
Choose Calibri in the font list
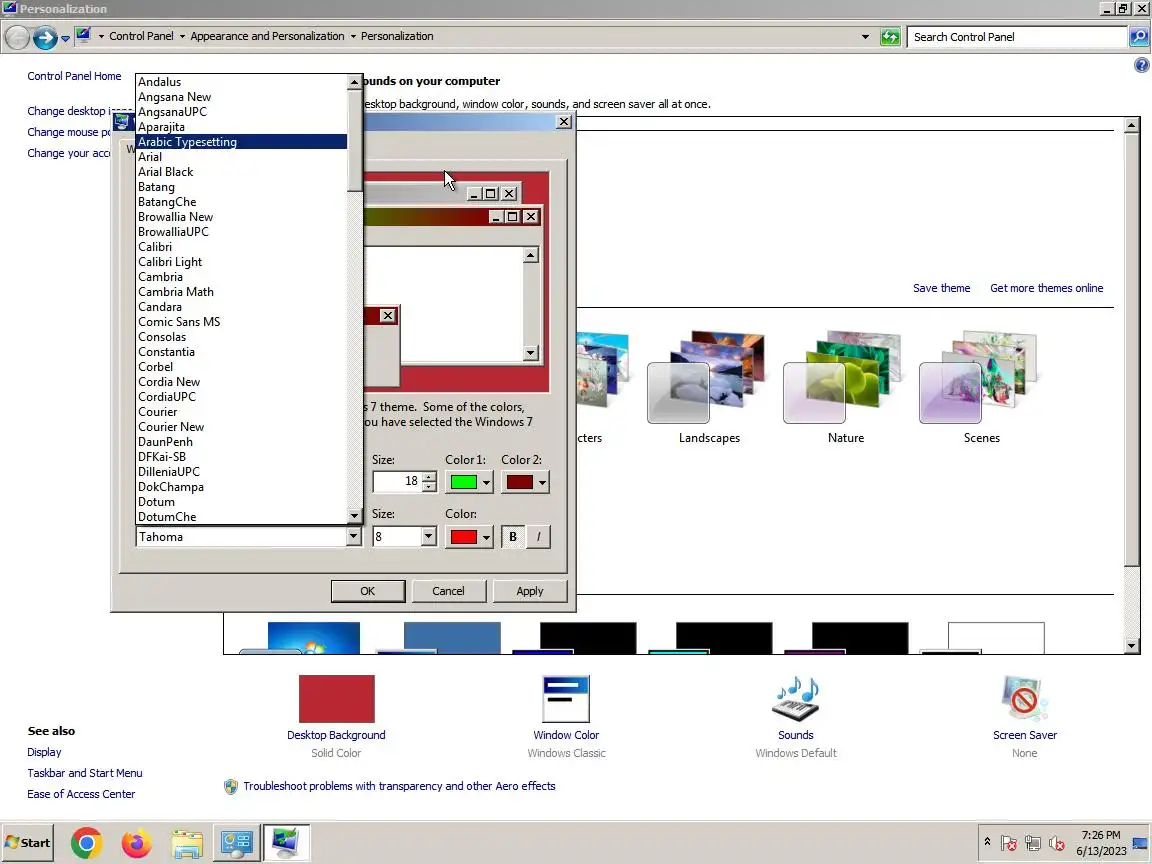pyautogui.click(x=242, y=247)
